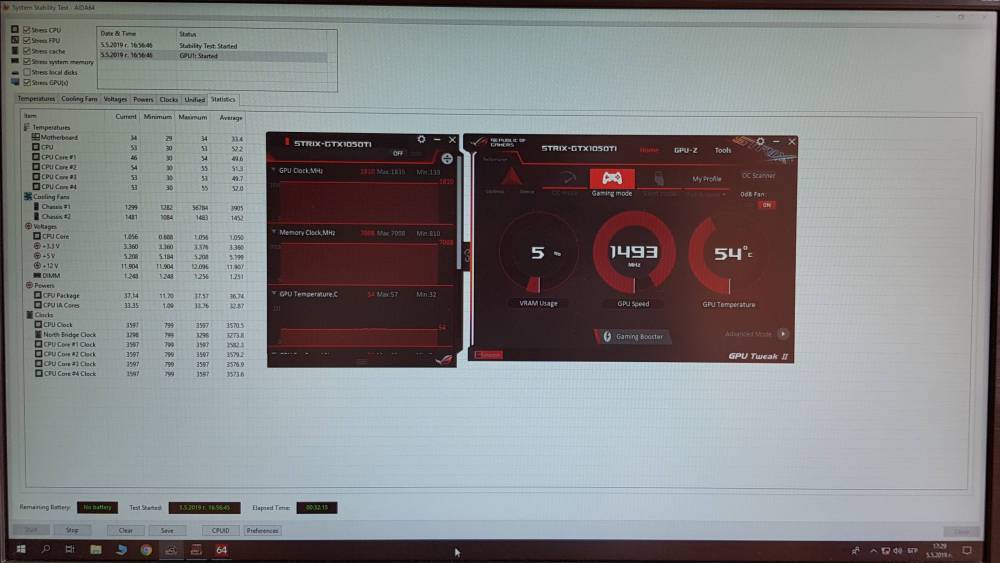
Task: Click the Save button
Action: tap(167, 530)
